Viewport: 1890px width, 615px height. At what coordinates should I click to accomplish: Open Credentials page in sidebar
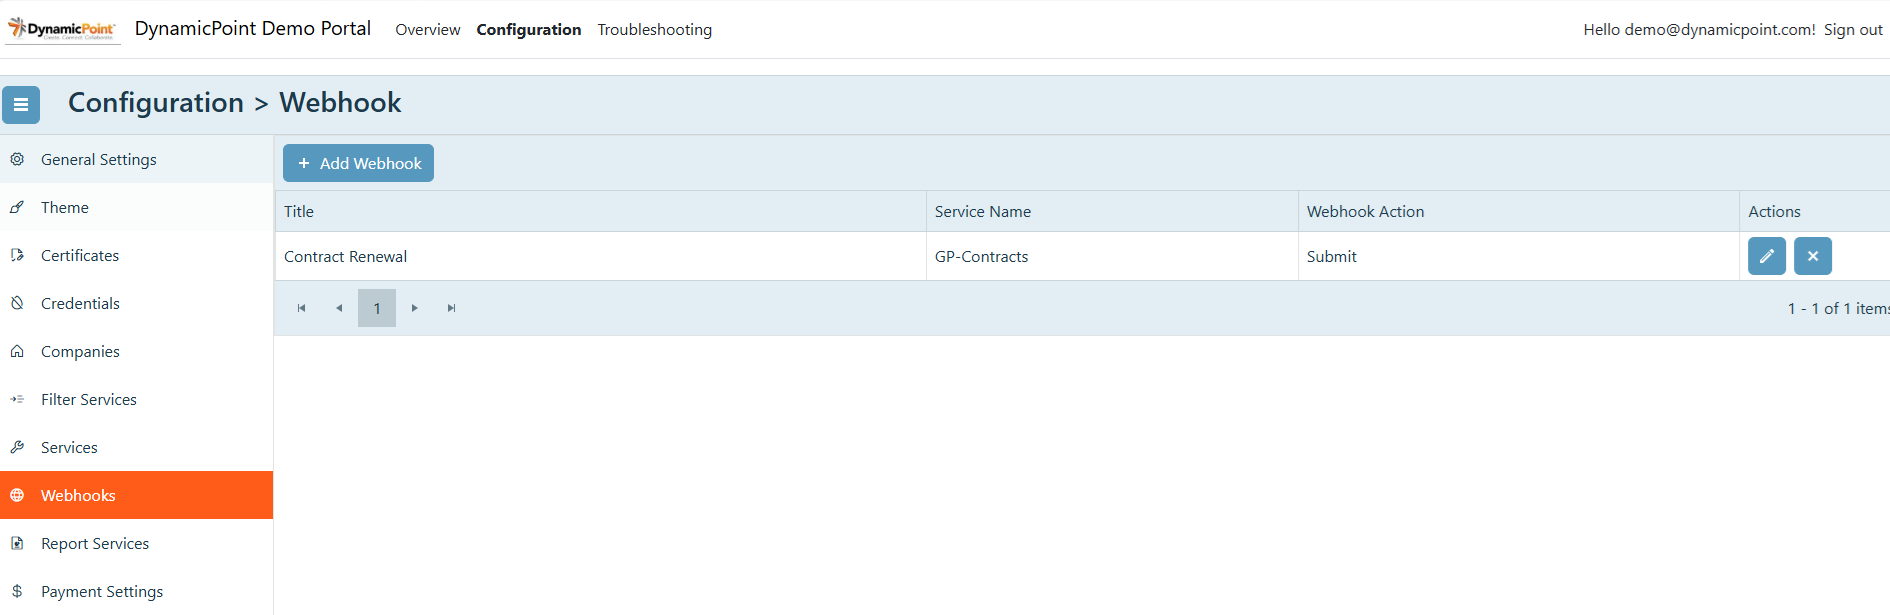point(136,303)
